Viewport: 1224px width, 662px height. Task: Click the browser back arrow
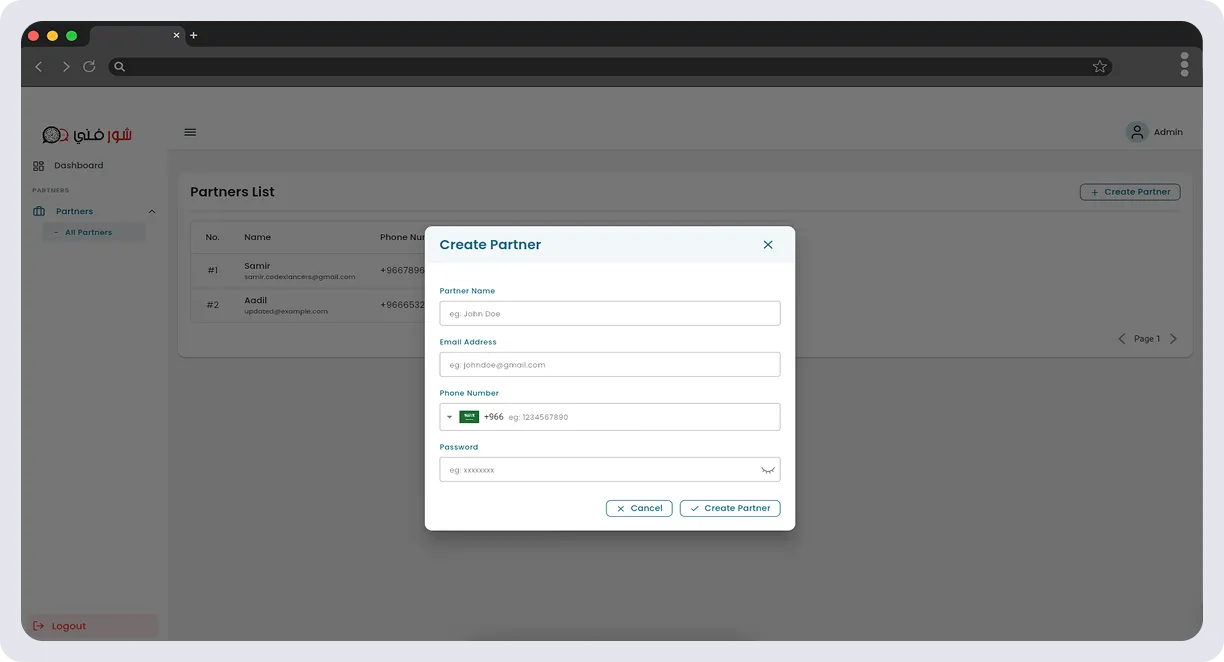(39, 67)
